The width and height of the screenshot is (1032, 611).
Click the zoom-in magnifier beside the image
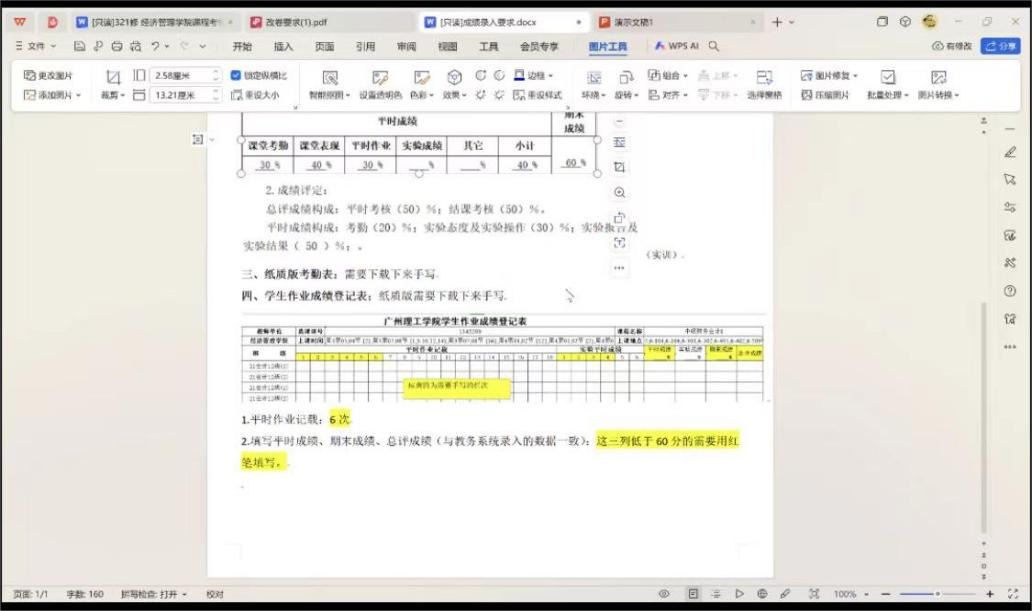(619, 193)
